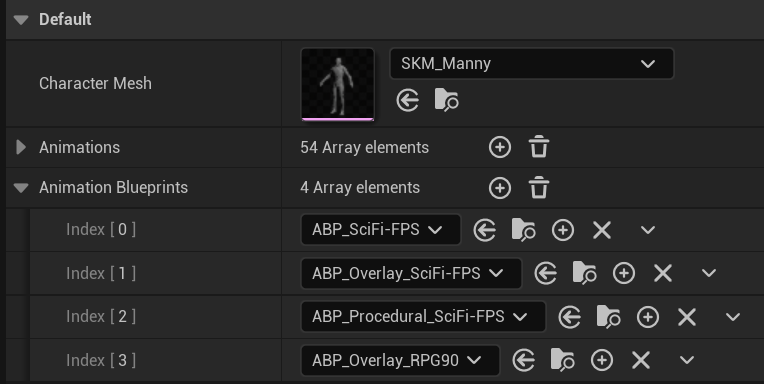Select the Character Mesh property label
The height and width of the screenshot is (384, 764).
[95, 83]
